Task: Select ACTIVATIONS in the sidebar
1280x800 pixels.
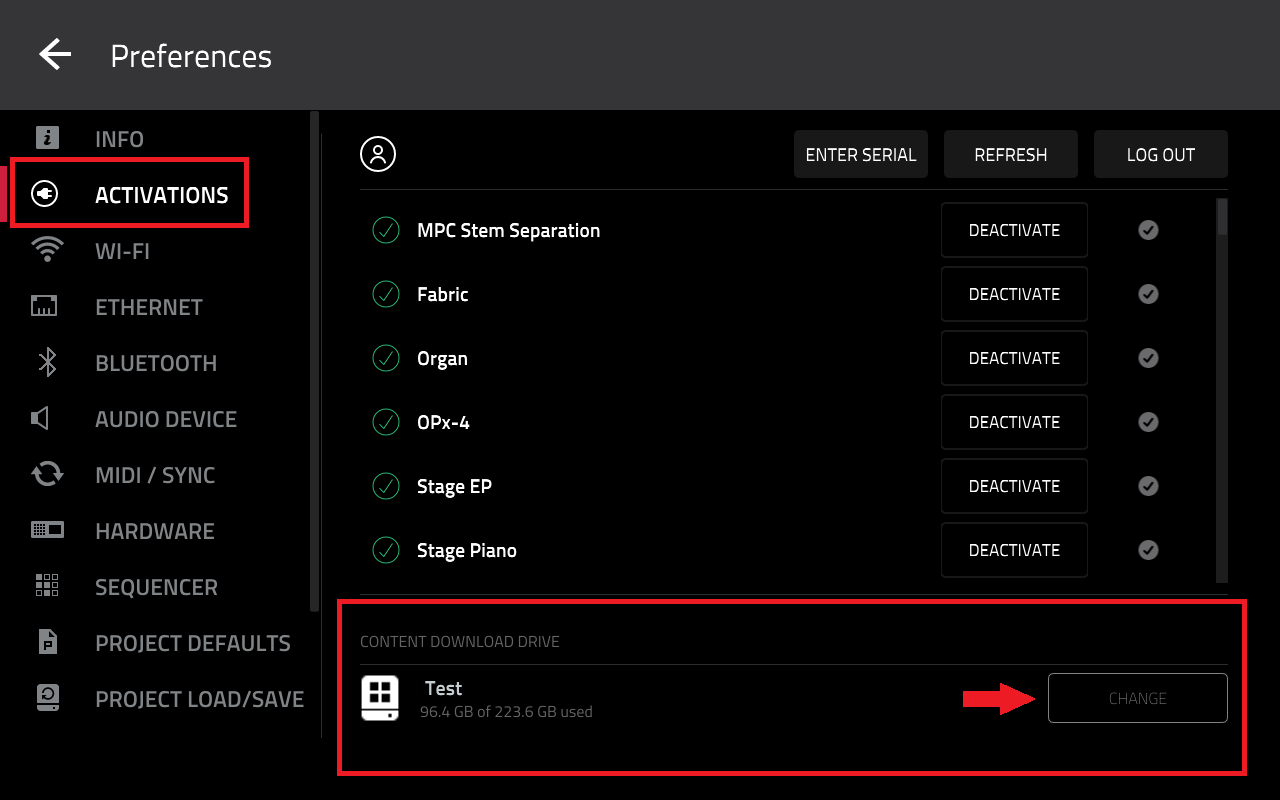Action: pyautogui.click(x=160, y=195)
